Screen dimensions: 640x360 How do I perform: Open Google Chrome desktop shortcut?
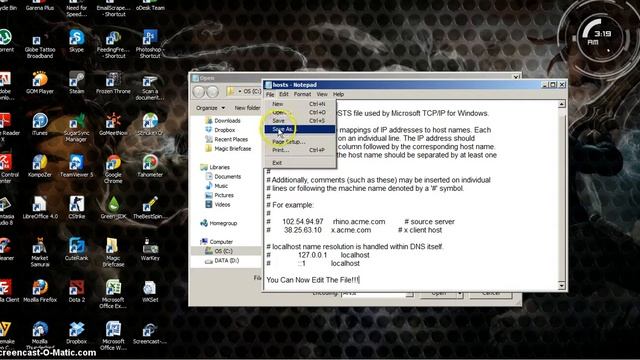[x=113, y=169]
